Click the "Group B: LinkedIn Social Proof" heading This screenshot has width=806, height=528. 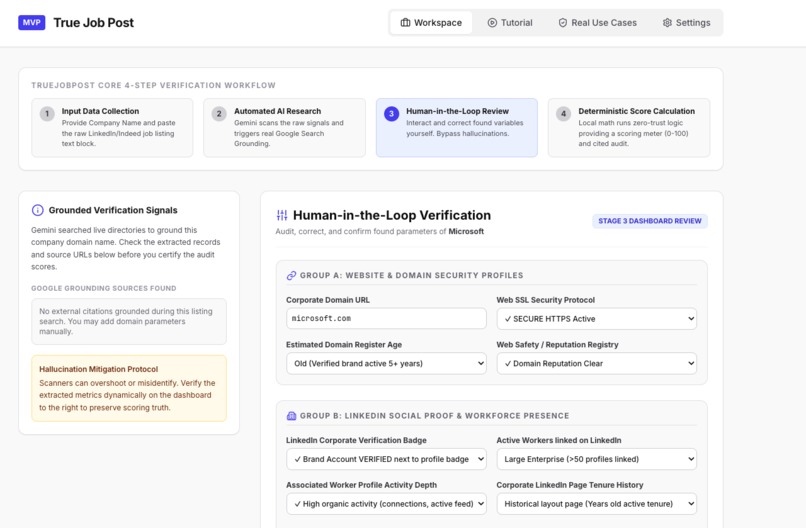coord(434,416)
